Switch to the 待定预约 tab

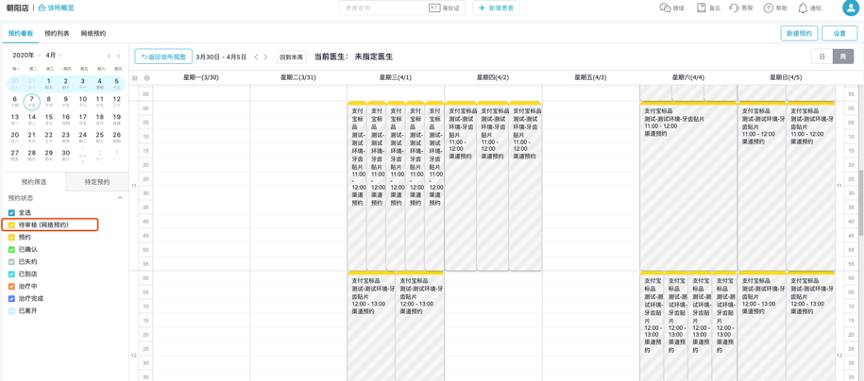(x=97, y=181)
